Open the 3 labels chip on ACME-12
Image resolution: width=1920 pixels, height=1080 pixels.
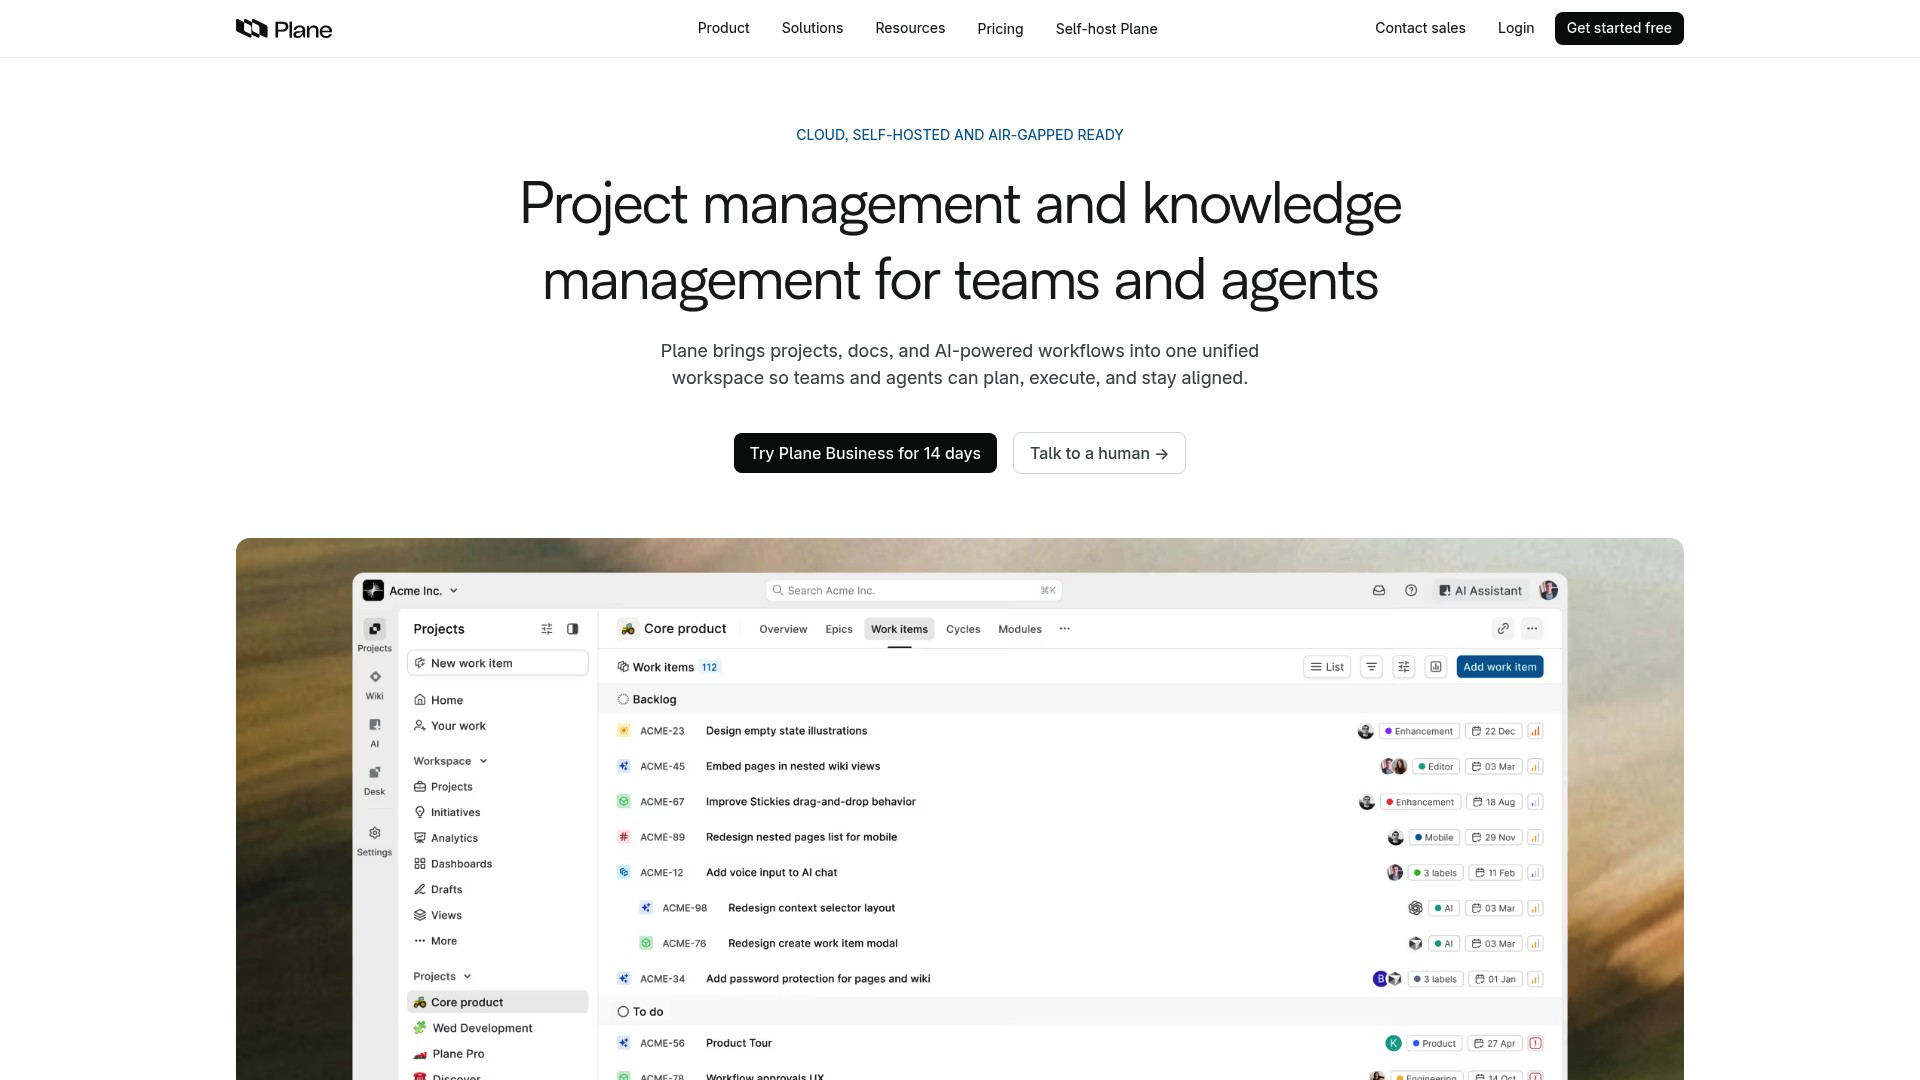coord(1435,873)
